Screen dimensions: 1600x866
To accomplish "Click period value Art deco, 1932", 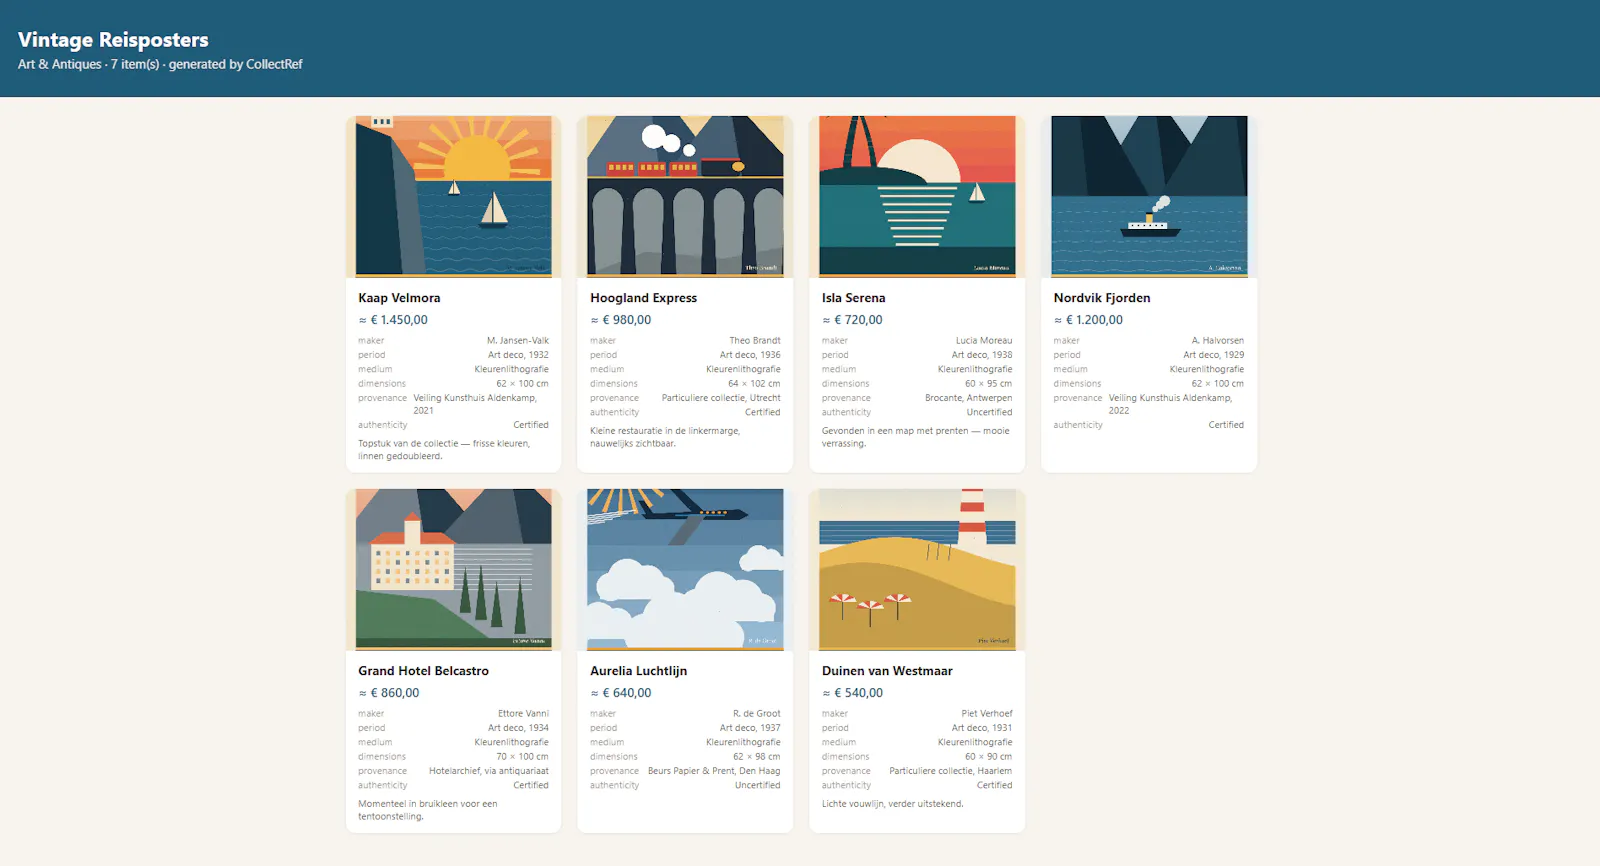I will point(518,355).
